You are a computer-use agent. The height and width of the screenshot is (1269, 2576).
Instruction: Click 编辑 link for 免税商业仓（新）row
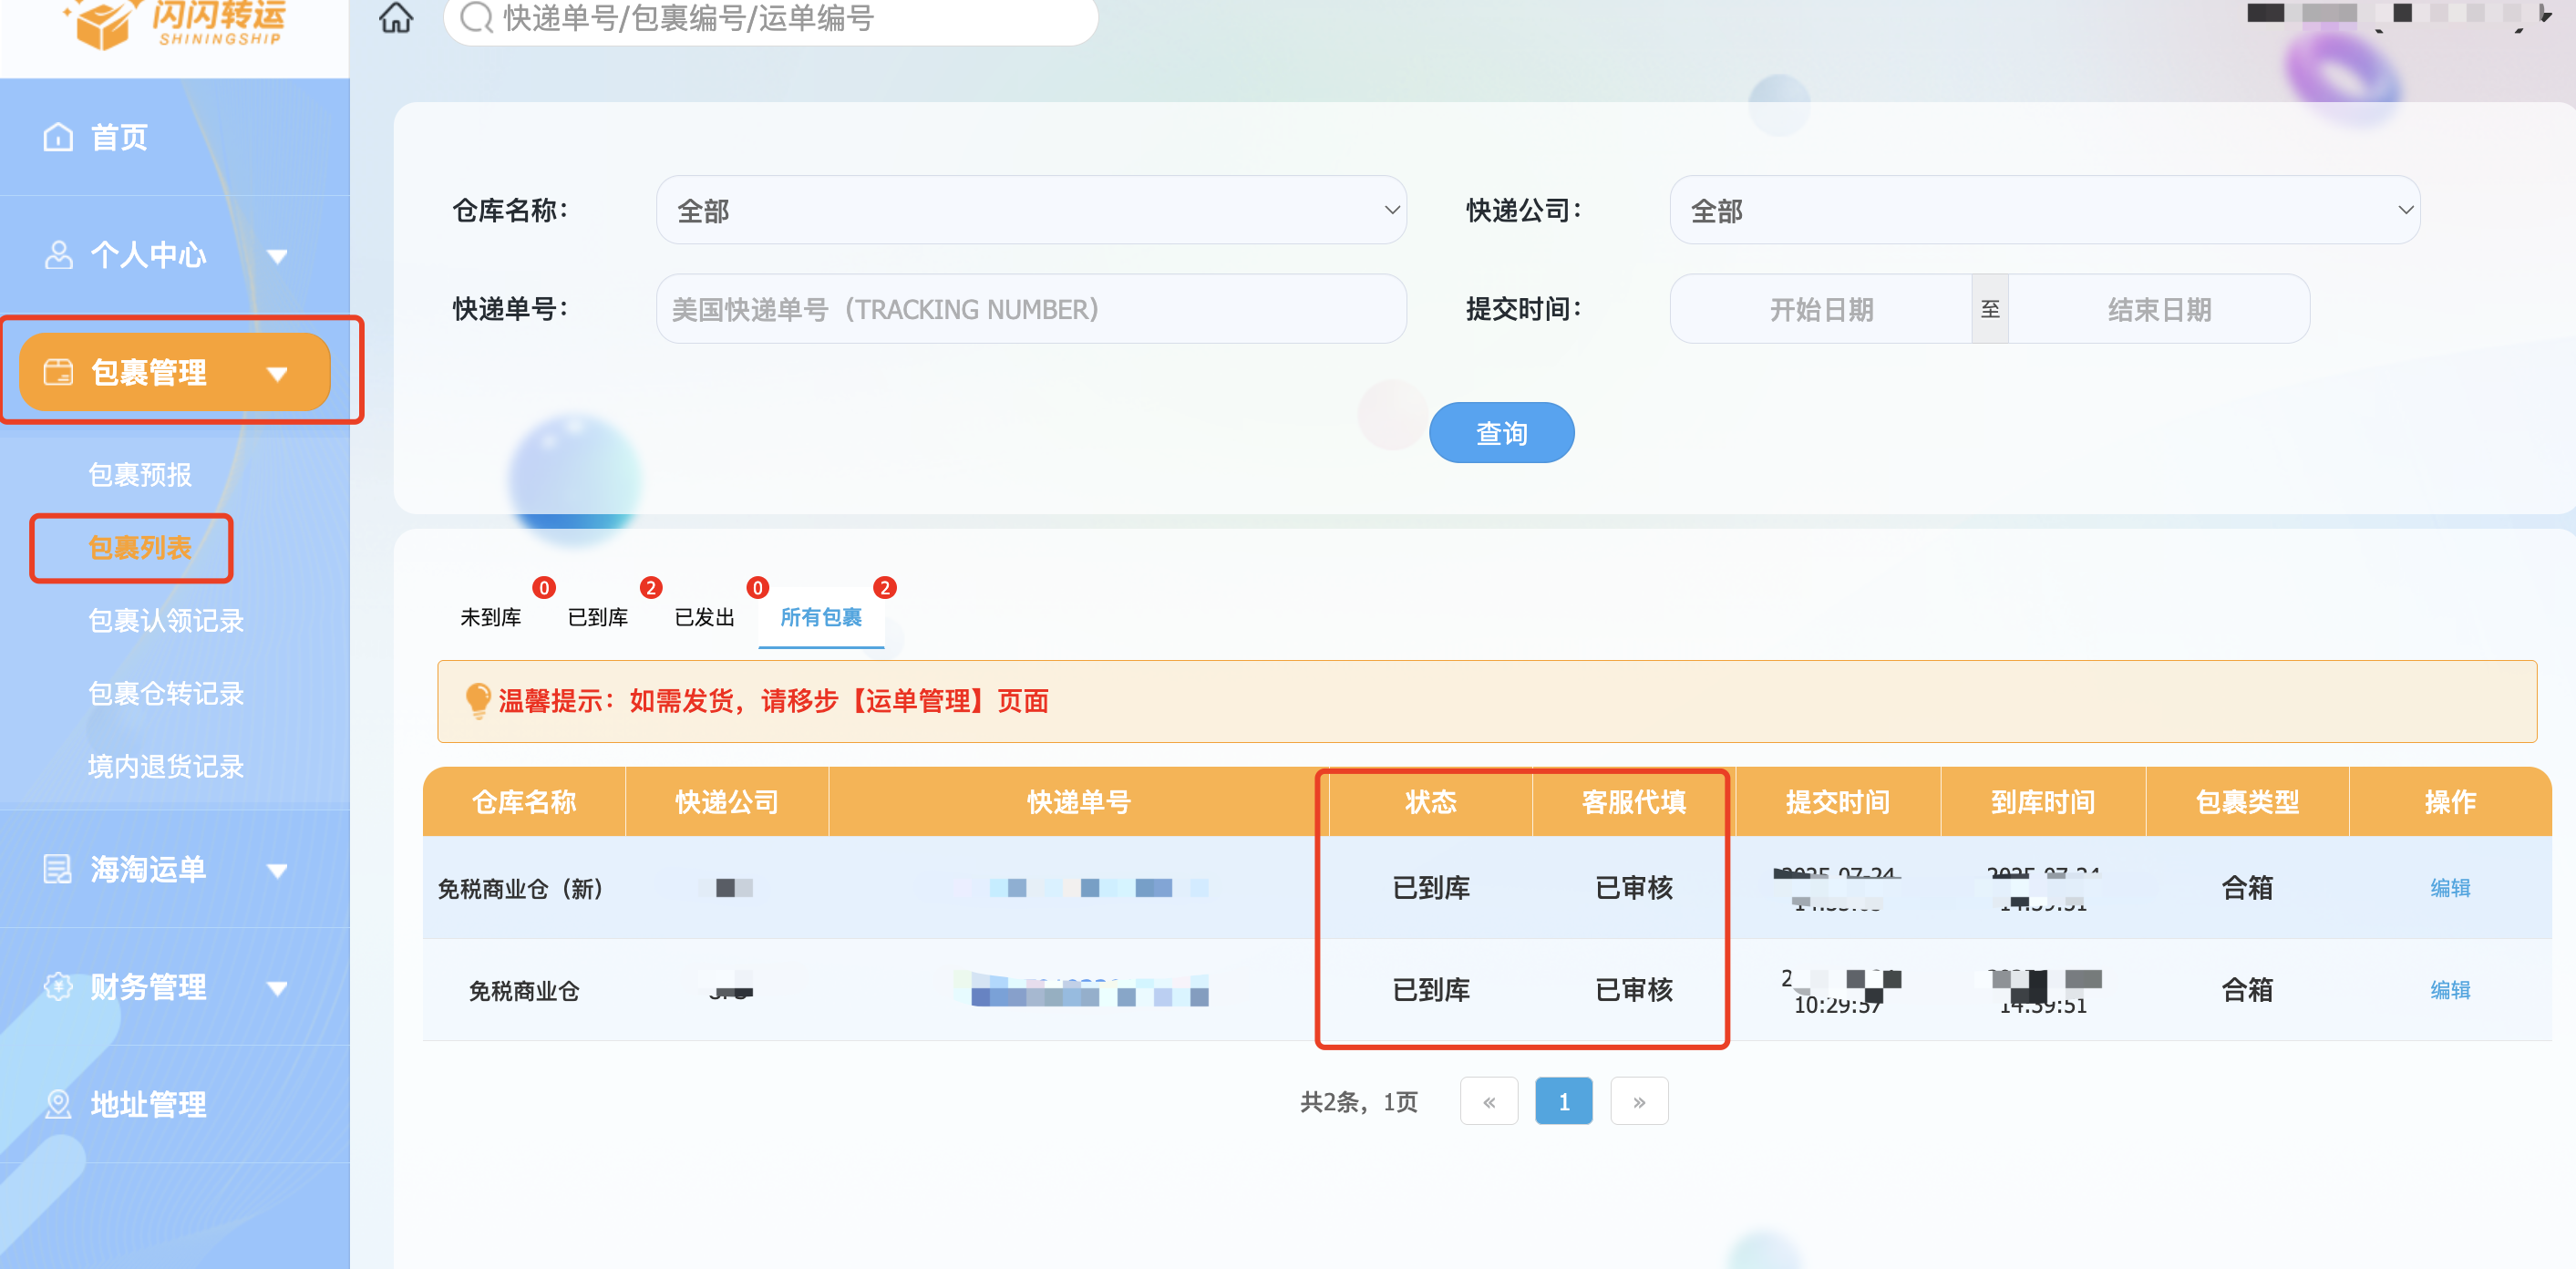pyautogui.click(x=2449, y=888)
